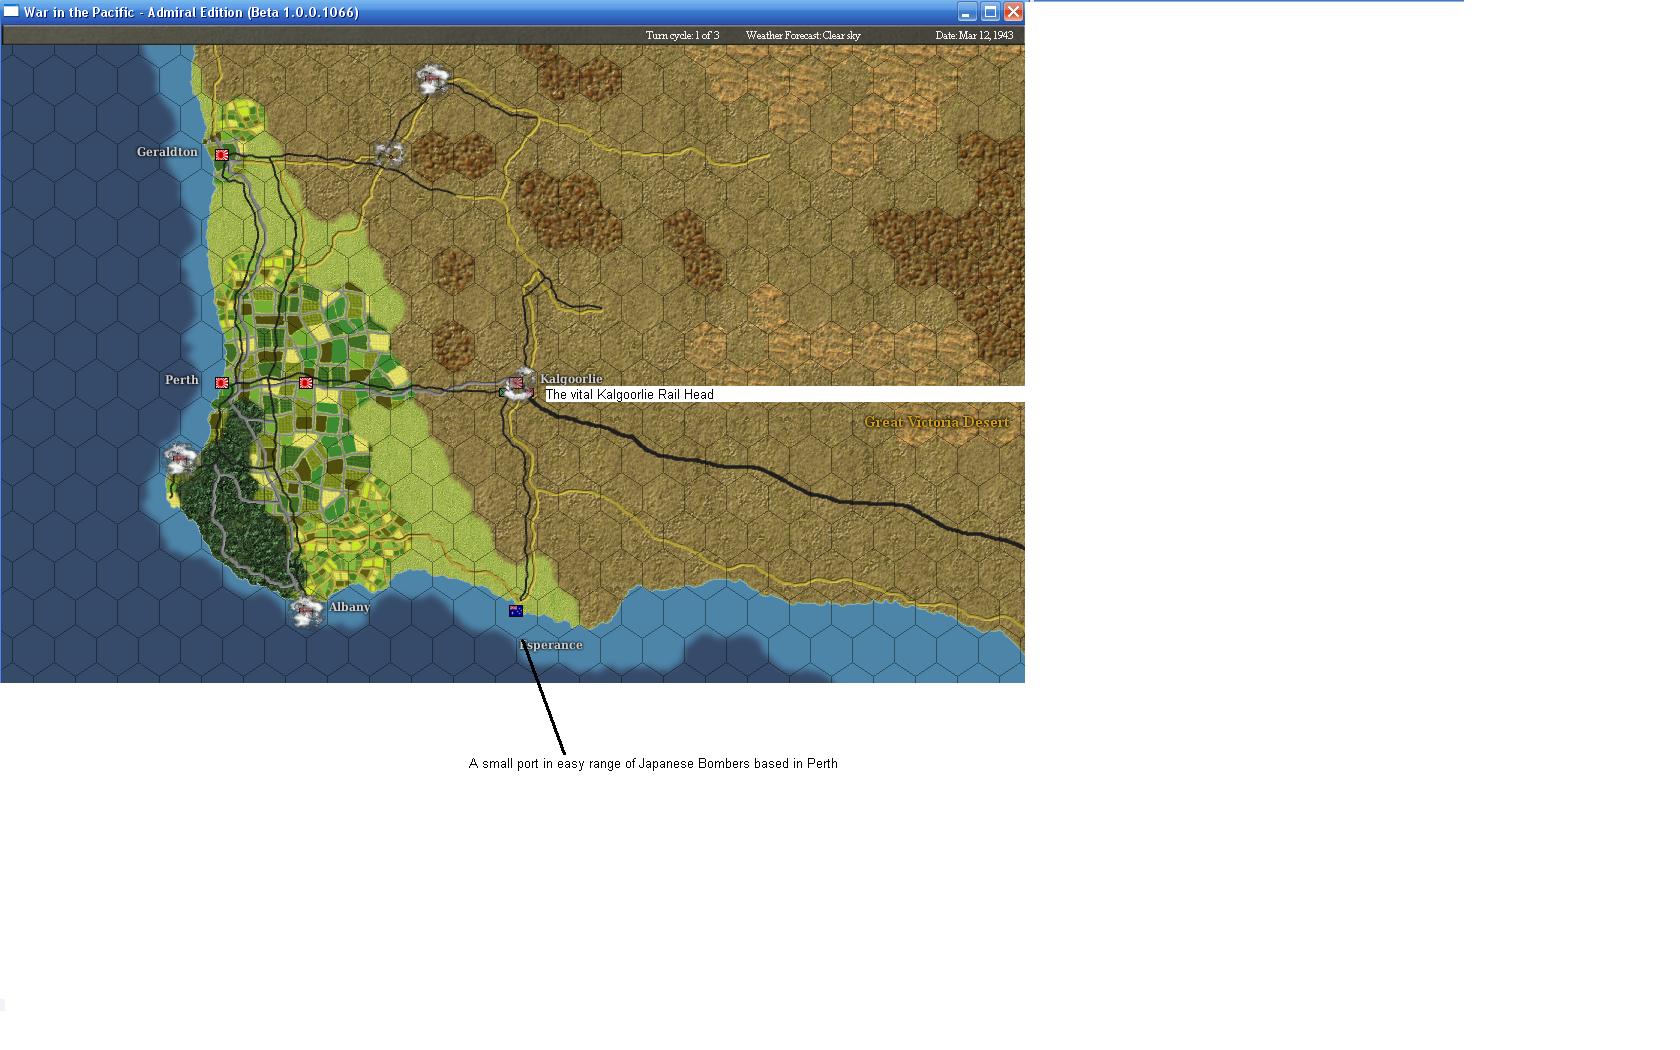Click the clouded base icon at Kalgoorlie
The image size is (1680, 1050).
pyautogui.click(x=519, y=385)
